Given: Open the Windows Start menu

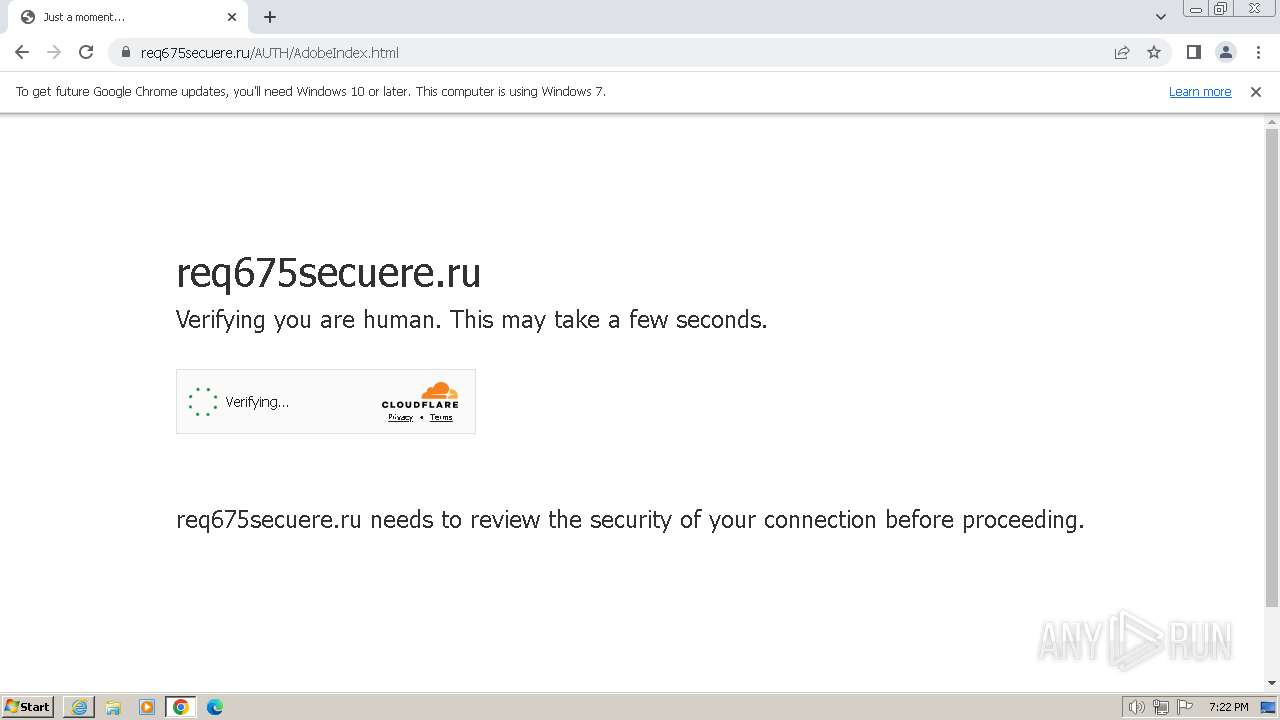Looking at the screenshot, I should 28,707.
